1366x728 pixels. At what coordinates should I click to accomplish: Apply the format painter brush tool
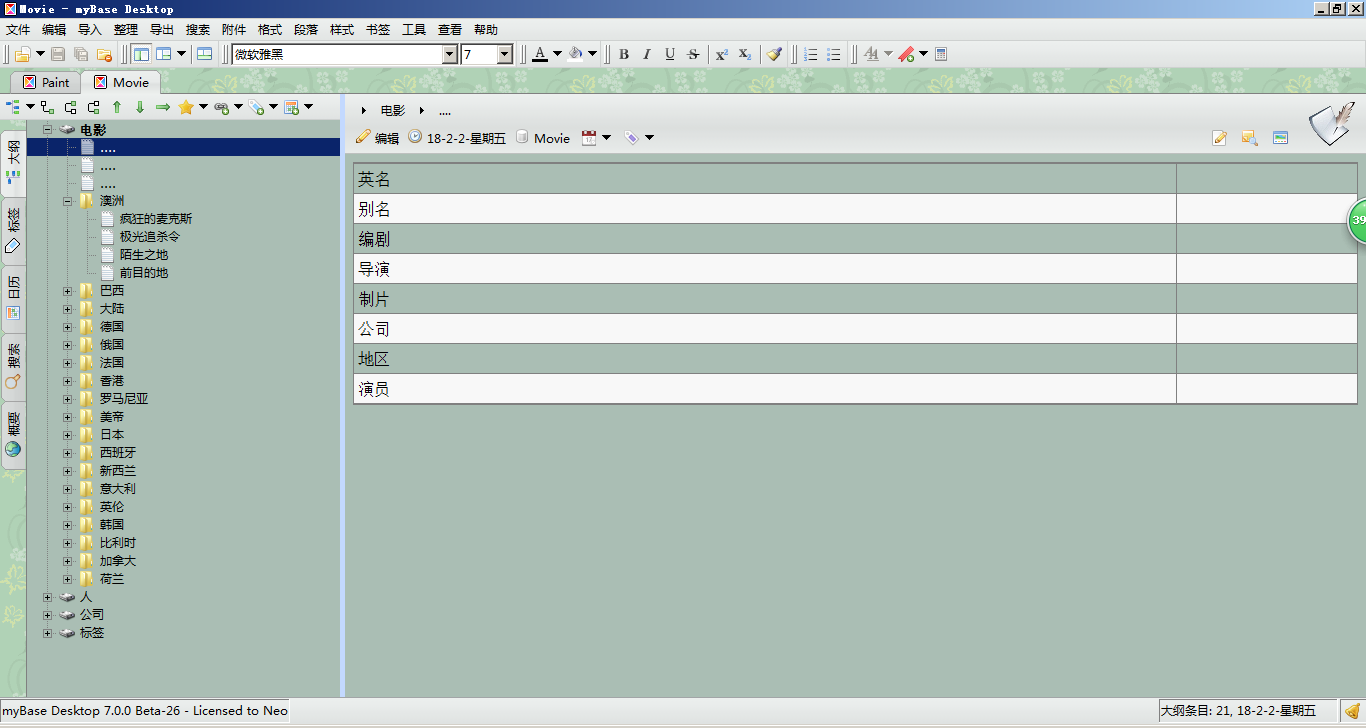coord(774,54)
